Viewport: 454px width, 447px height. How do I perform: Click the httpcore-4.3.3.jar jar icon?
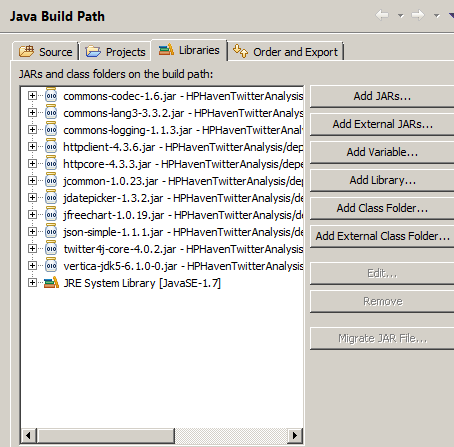[x=51, y=163]
